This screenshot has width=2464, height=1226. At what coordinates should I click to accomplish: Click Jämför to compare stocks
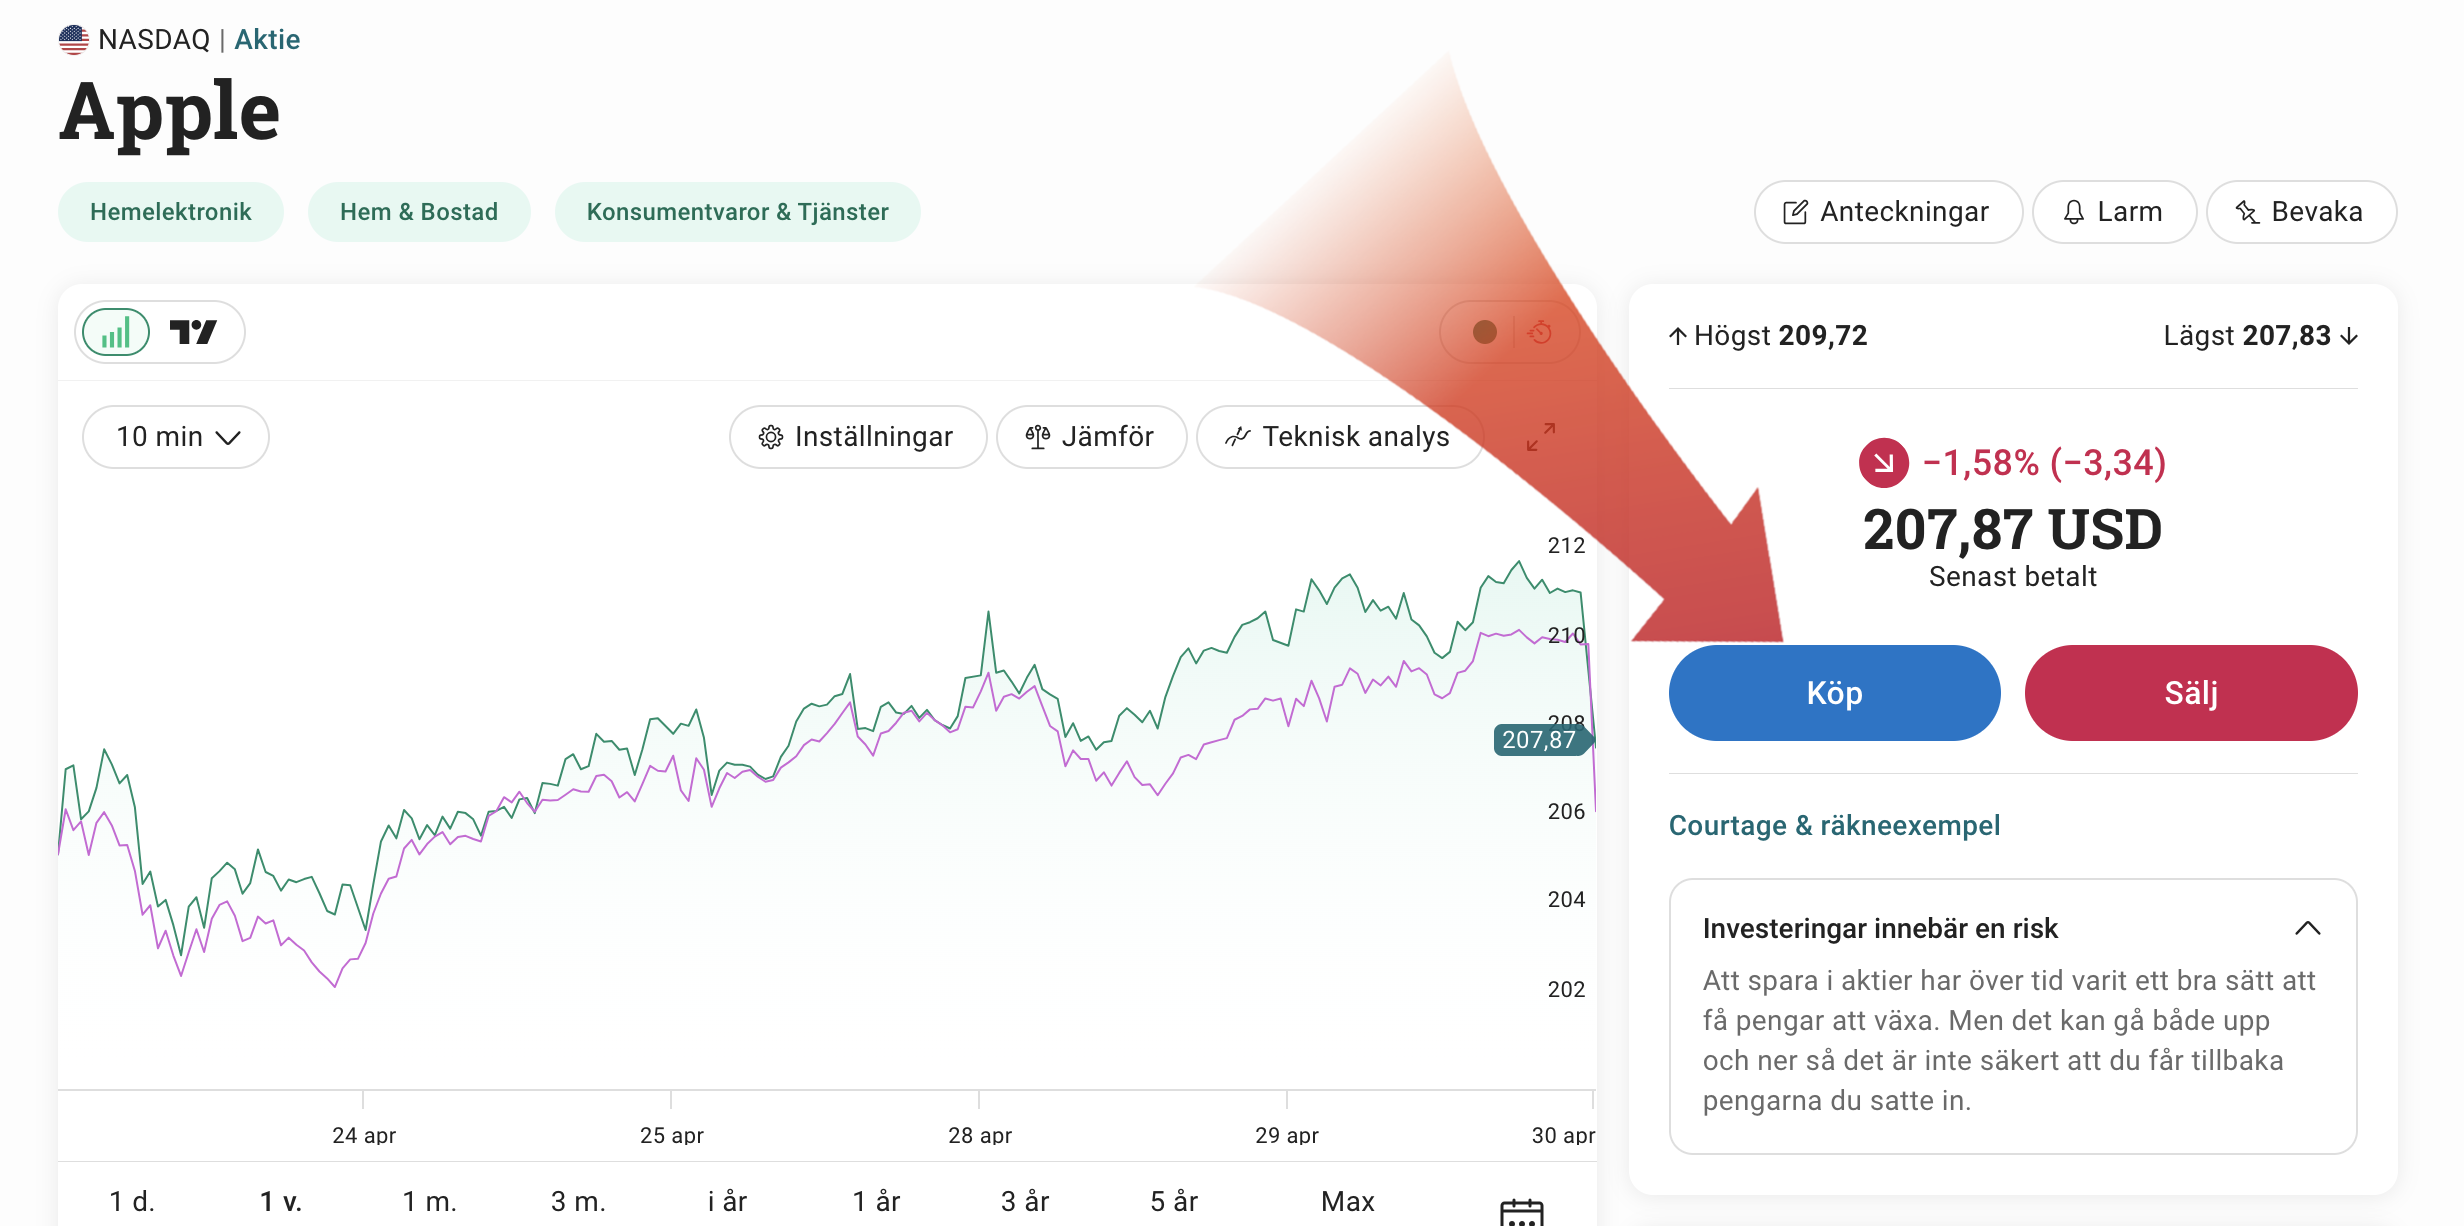[x=1091, y=437]
